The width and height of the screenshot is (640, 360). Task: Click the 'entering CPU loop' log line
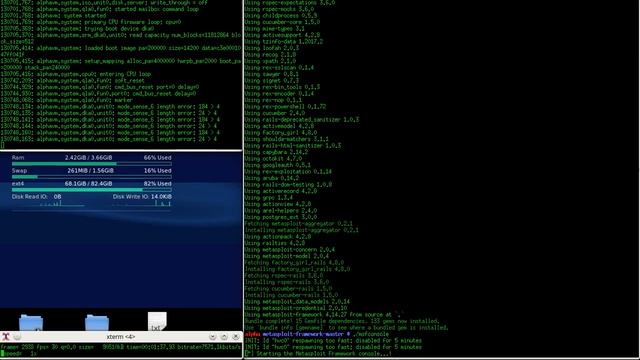76,74
